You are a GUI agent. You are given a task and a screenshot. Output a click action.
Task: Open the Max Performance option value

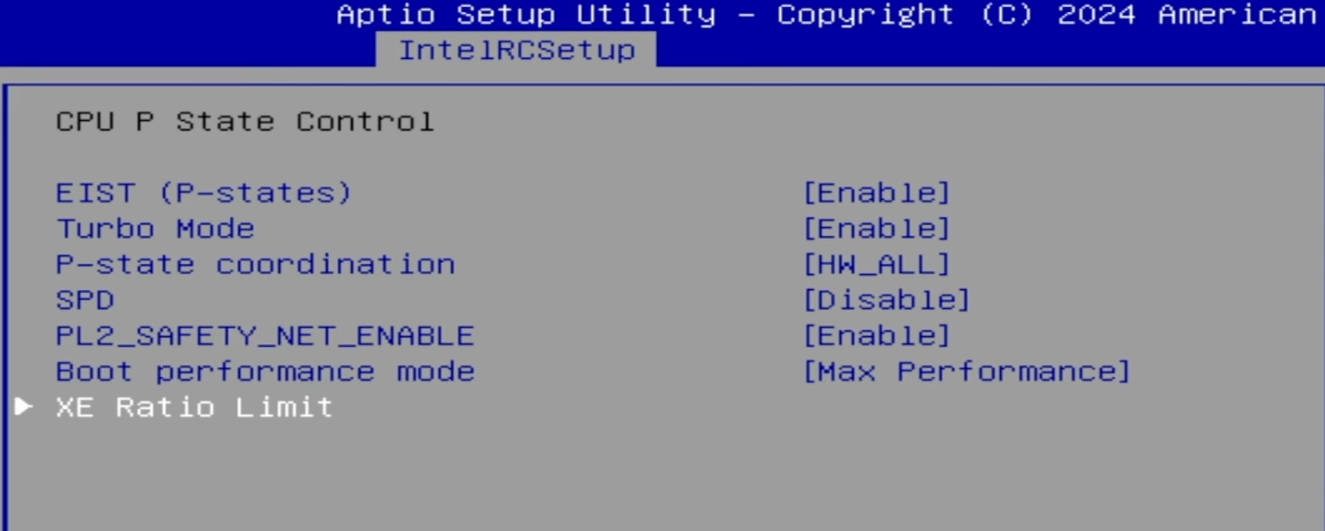[x=966, y=372]
